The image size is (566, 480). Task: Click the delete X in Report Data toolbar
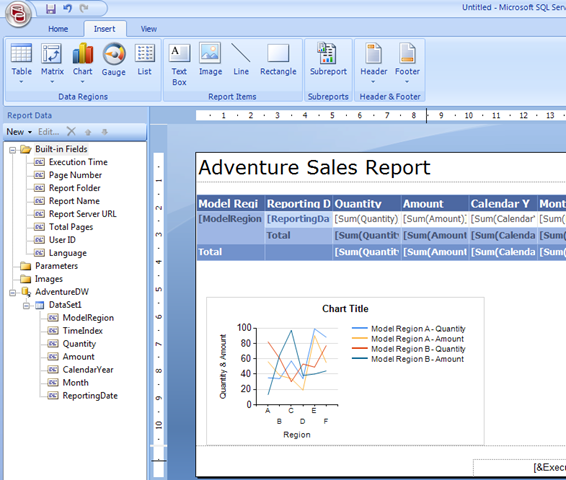(71, 131)
